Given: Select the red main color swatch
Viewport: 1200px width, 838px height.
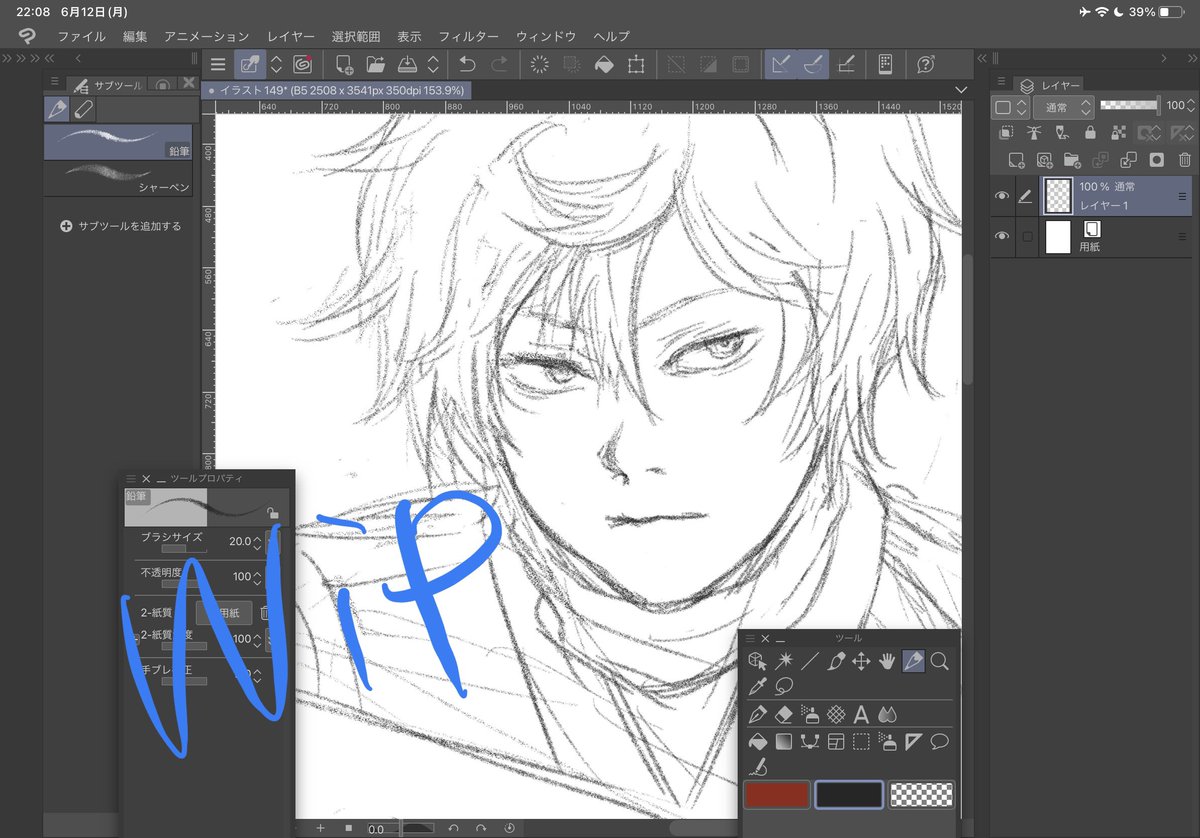Looking at the screenshot, I should pyautogui.click(x=777, y=795).
